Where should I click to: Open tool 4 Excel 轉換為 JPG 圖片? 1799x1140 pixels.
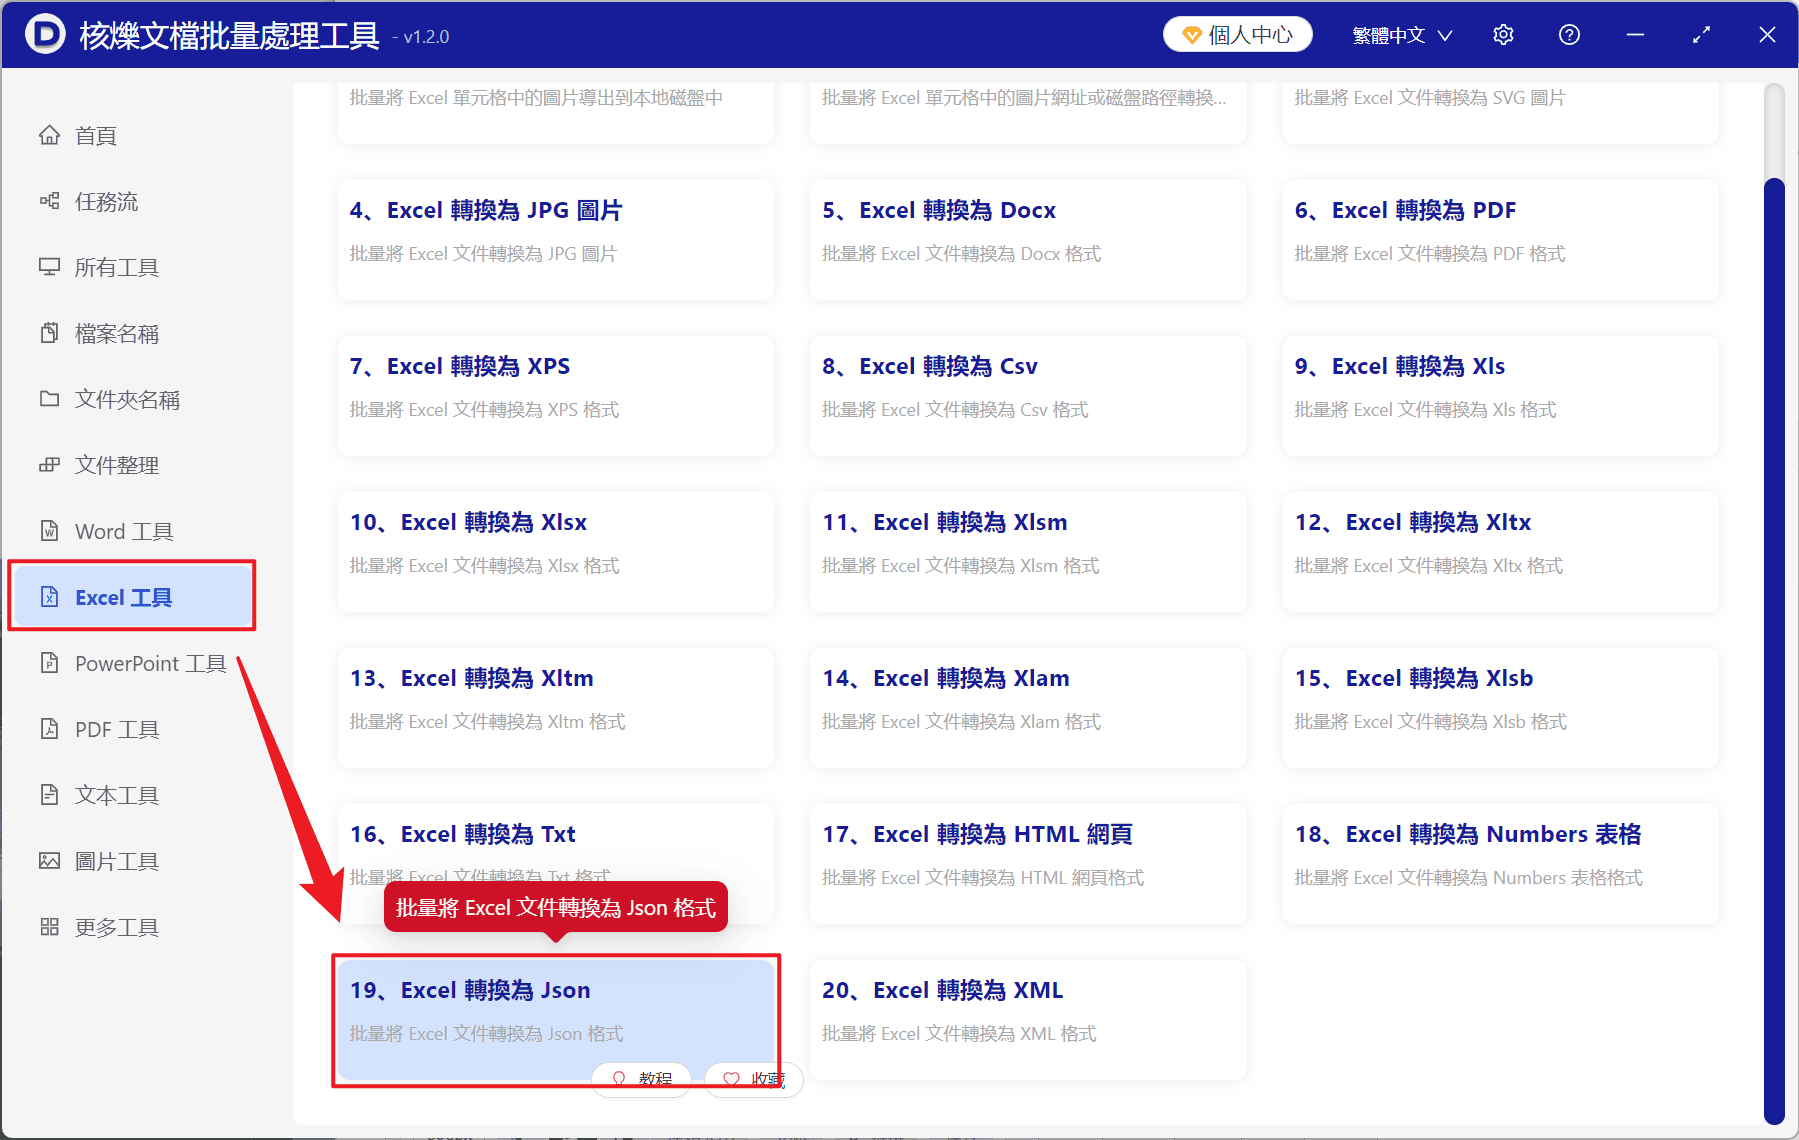coord(556,240)
